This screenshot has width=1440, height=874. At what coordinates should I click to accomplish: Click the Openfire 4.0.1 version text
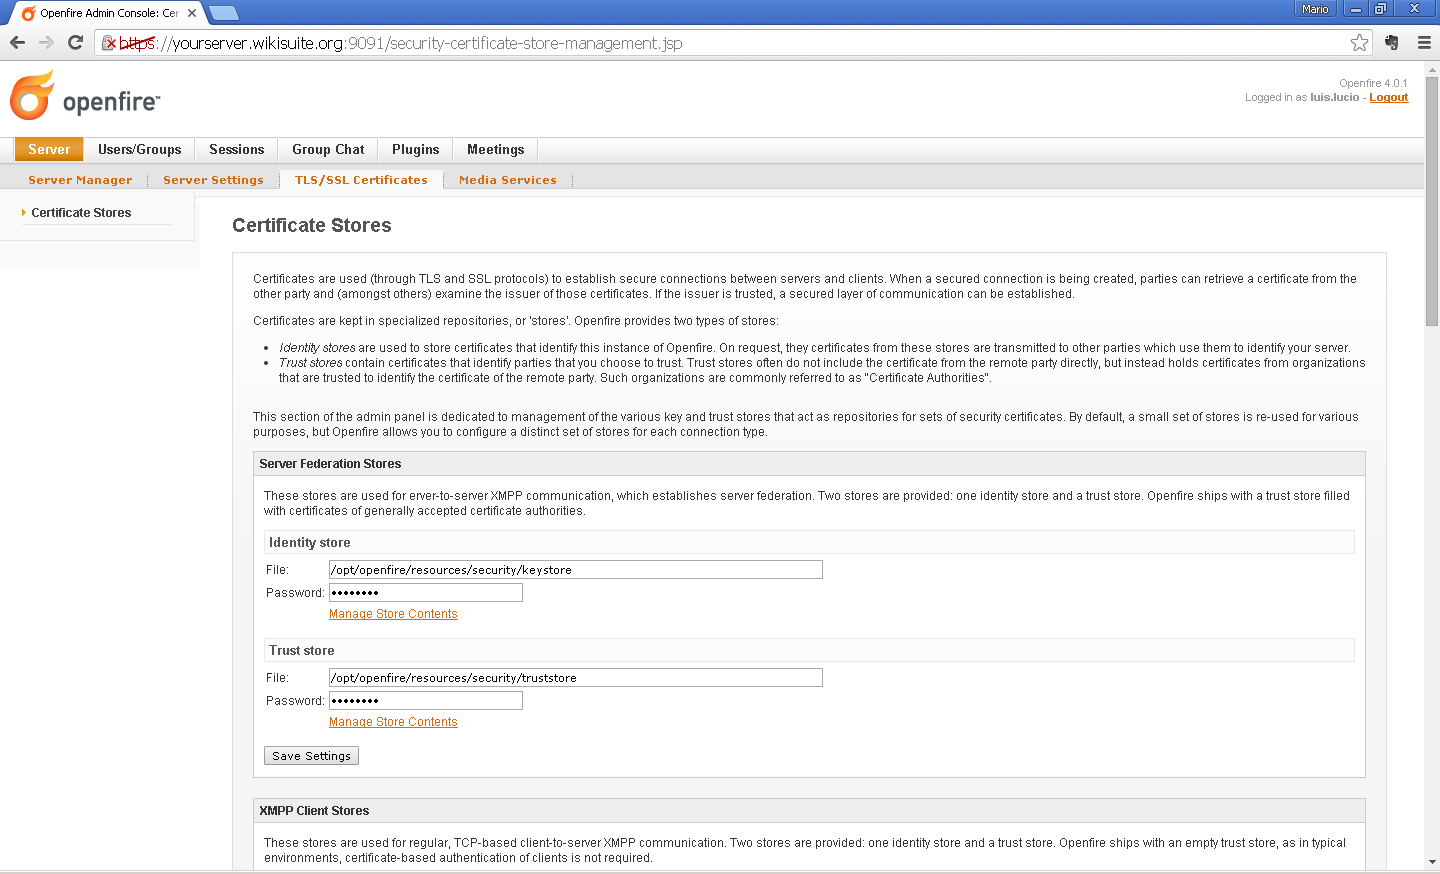(1373, 83)
